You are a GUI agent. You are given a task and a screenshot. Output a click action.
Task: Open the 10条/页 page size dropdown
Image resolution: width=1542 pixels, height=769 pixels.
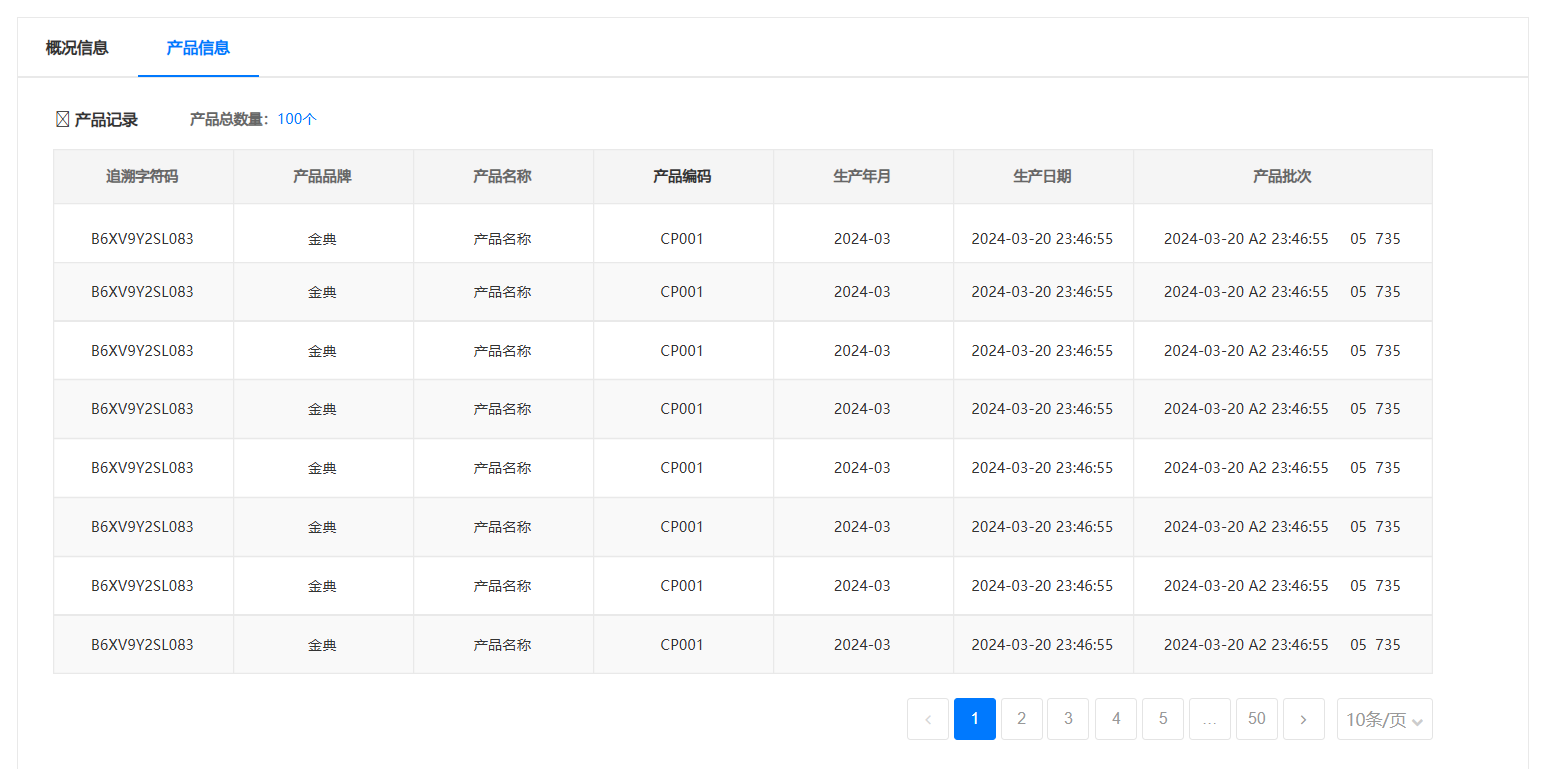1385,719
